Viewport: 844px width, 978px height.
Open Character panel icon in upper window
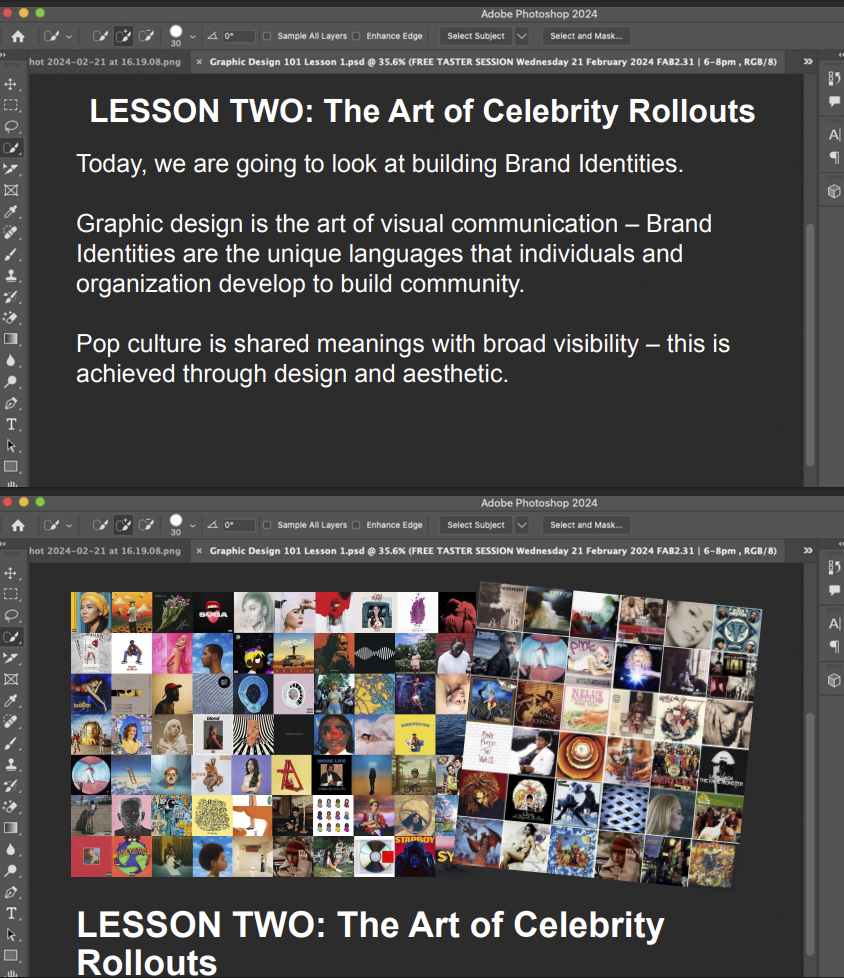(x=834, y=135)
